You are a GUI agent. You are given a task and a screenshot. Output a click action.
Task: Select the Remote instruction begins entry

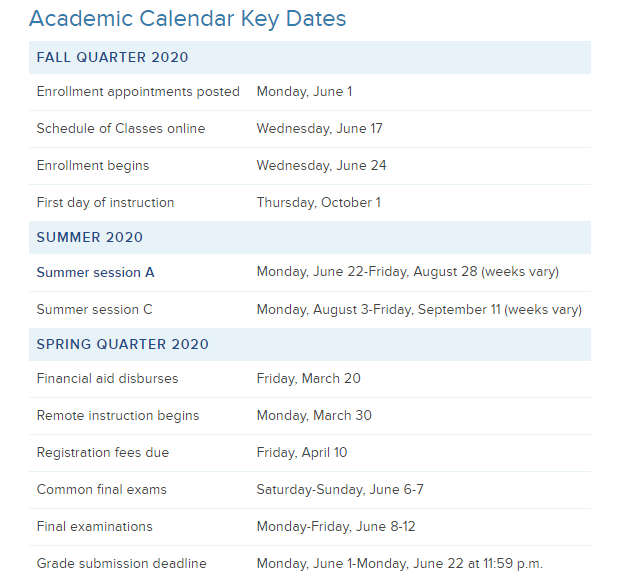pos(118,416)
